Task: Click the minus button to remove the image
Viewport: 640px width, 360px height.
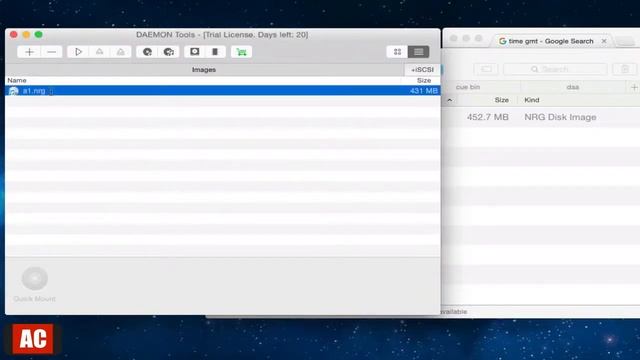Action: (51, 52)
